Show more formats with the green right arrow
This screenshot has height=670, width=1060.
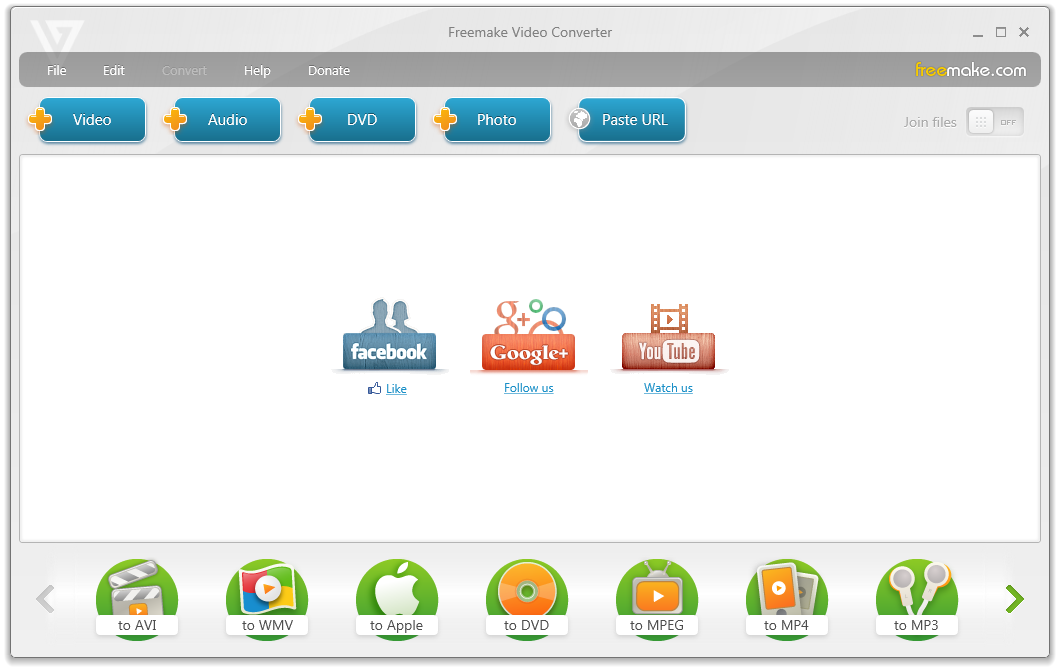click(1015, 599)
